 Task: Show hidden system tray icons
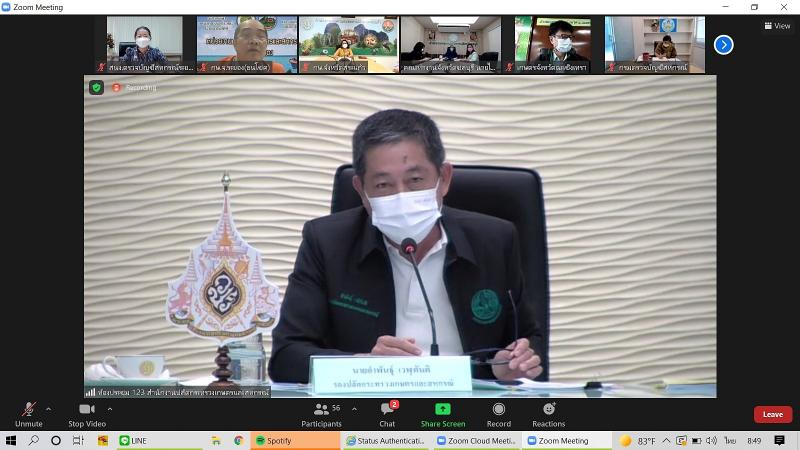(x=666, y=441)
